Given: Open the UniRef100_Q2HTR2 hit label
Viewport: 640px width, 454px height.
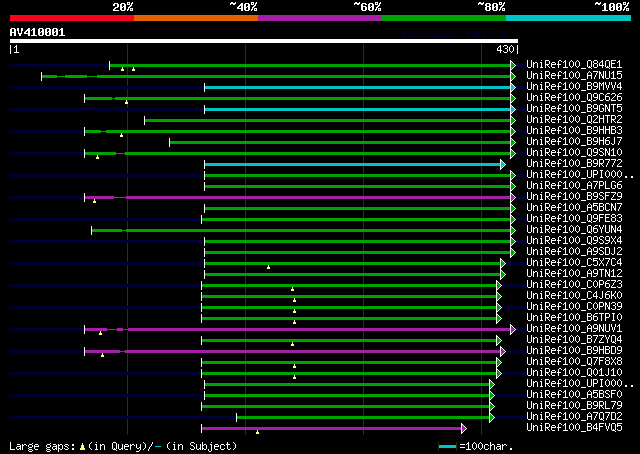Looking at the screenshot, I should pos(574,120).
